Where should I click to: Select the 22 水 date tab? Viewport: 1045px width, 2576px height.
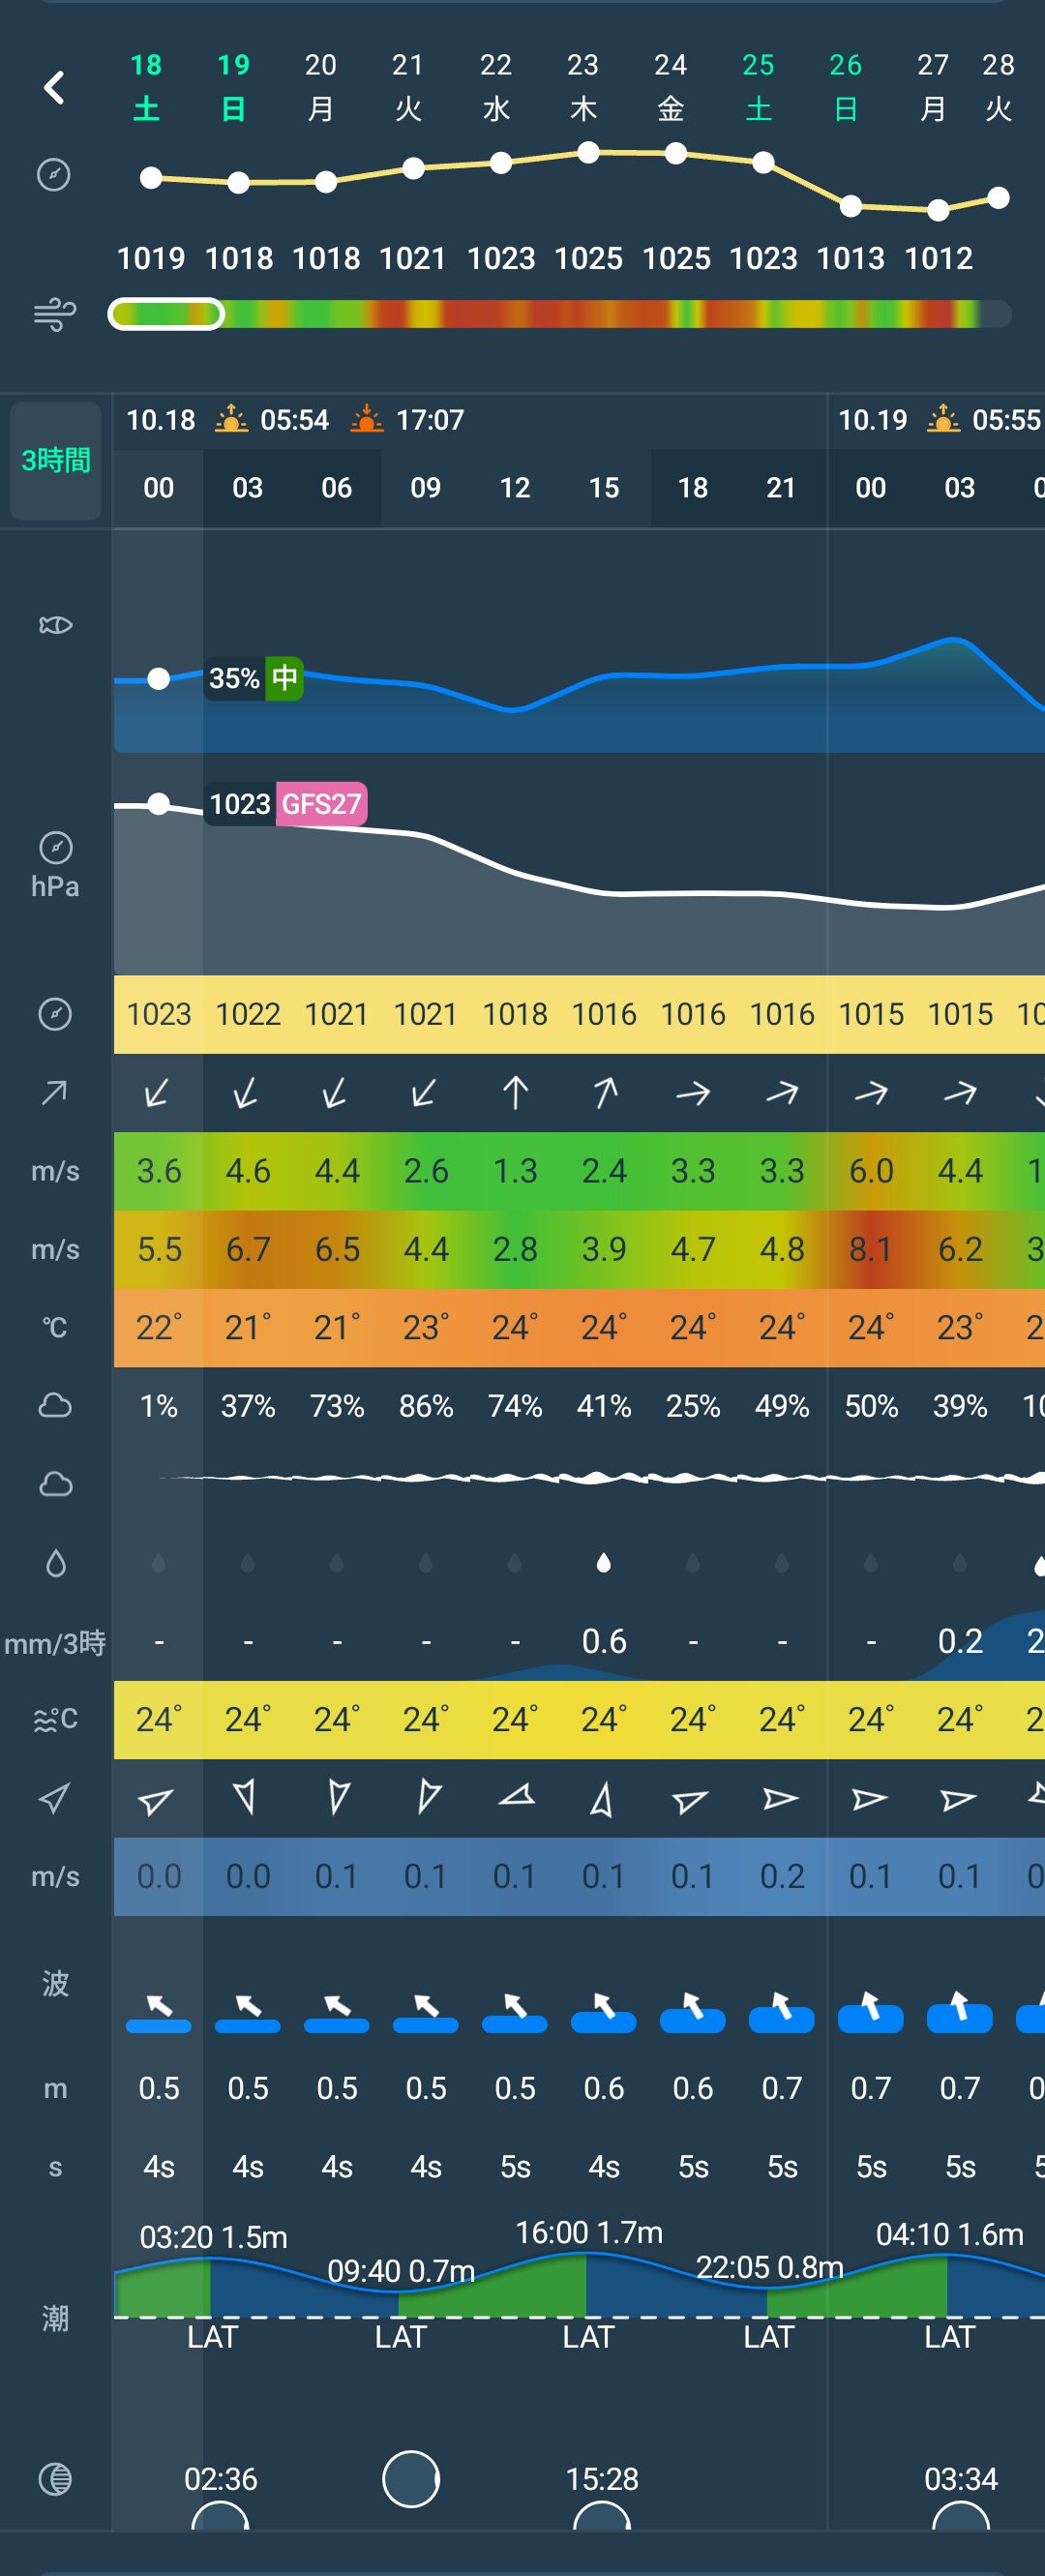[496, 87]
